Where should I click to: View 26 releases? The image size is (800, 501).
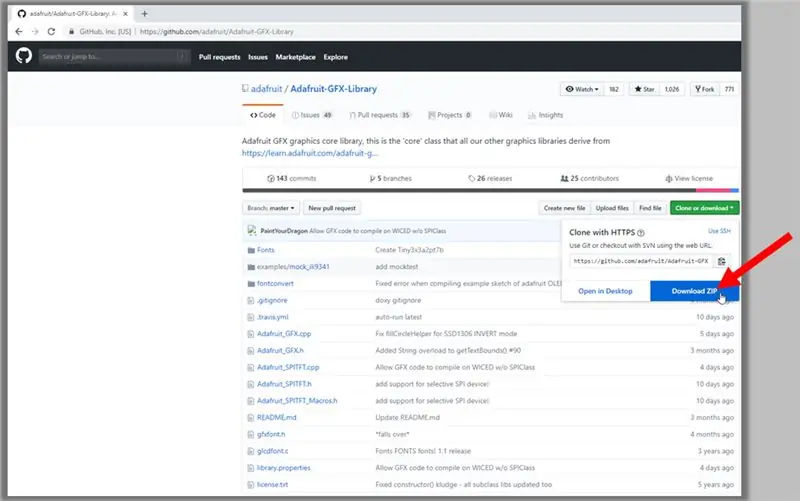490,179
